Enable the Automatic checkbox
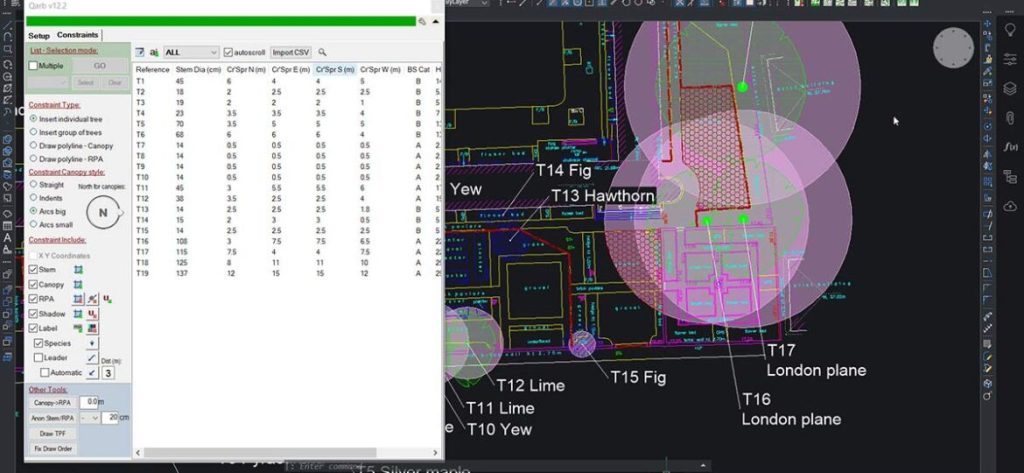This screenshot has width=1024, height=473. click(44, 373)
